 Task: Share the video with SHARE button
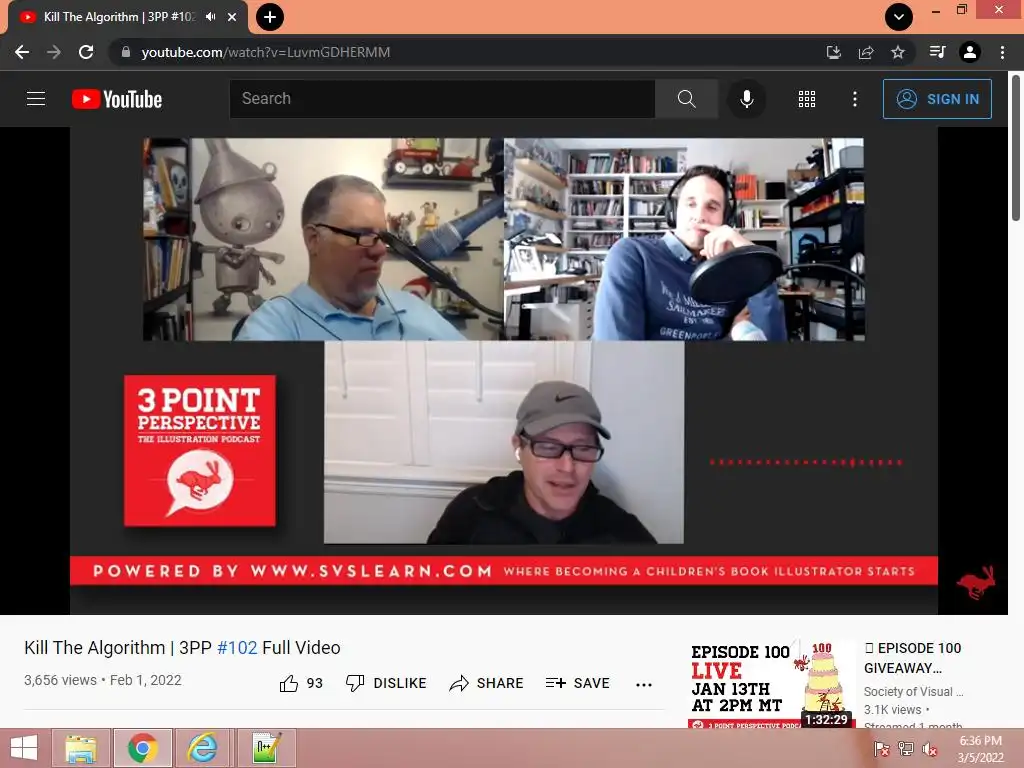pos(486,683)
